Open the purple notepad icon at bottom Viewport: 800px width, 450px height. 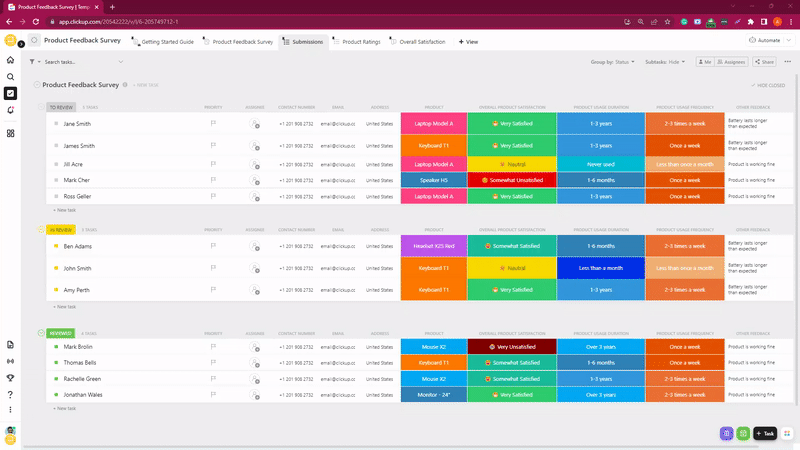[x=727, y=434]
